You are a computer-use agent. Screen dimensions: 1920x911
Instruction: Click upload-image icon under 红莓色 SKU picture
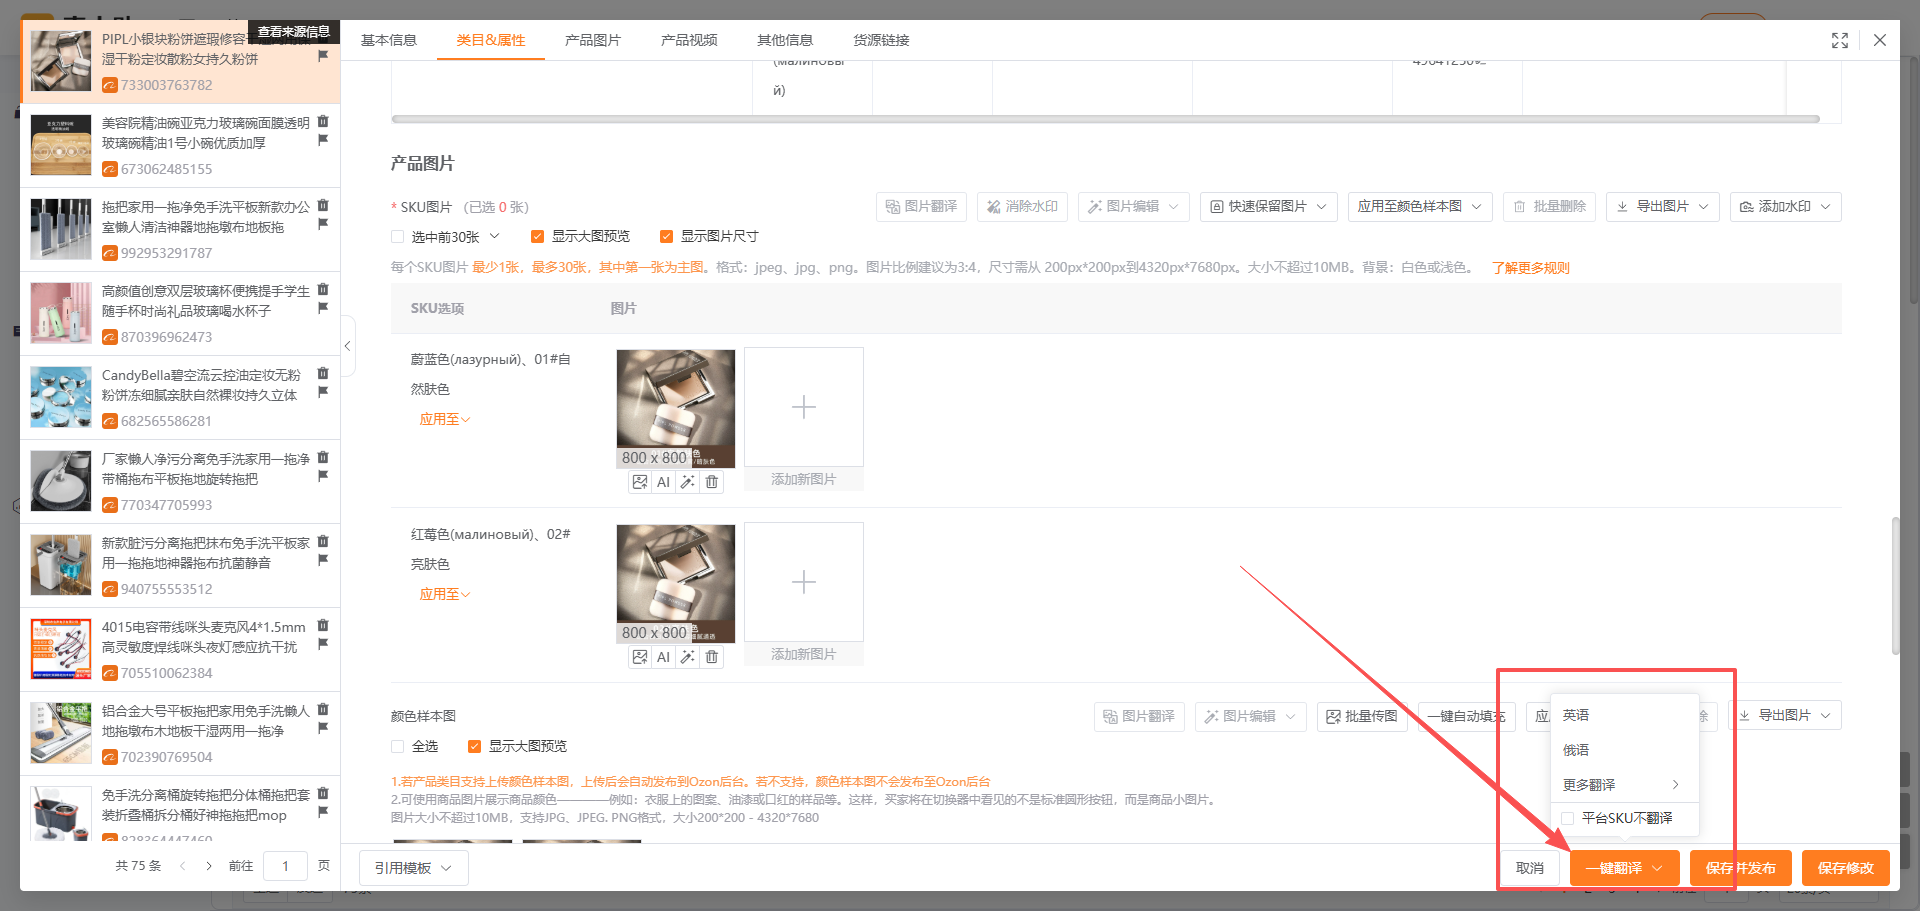[640, 657]
